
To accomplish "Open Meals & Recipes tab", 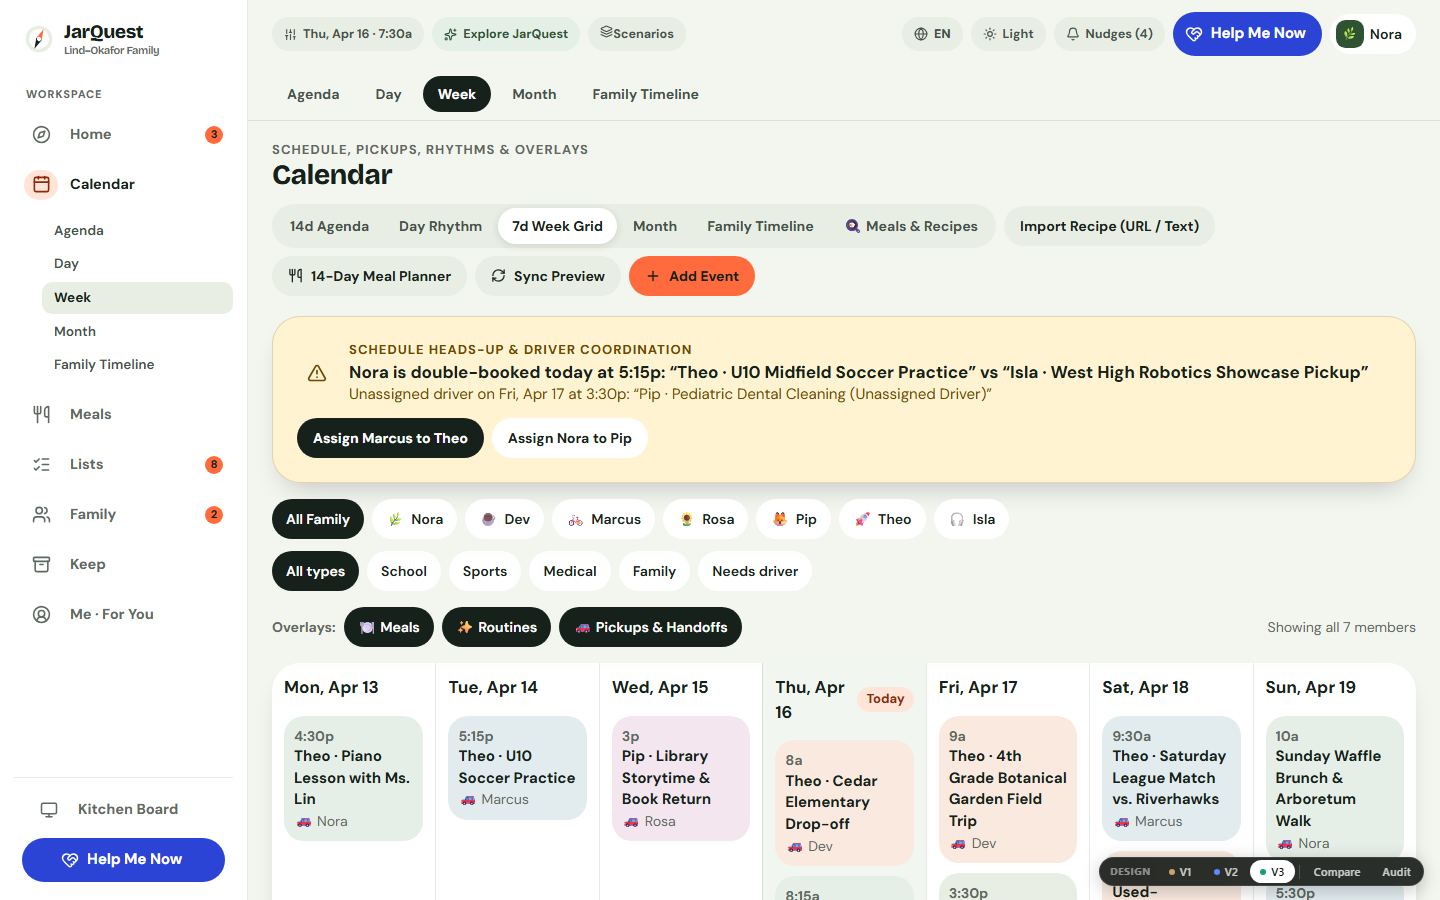I will point(912,226).
